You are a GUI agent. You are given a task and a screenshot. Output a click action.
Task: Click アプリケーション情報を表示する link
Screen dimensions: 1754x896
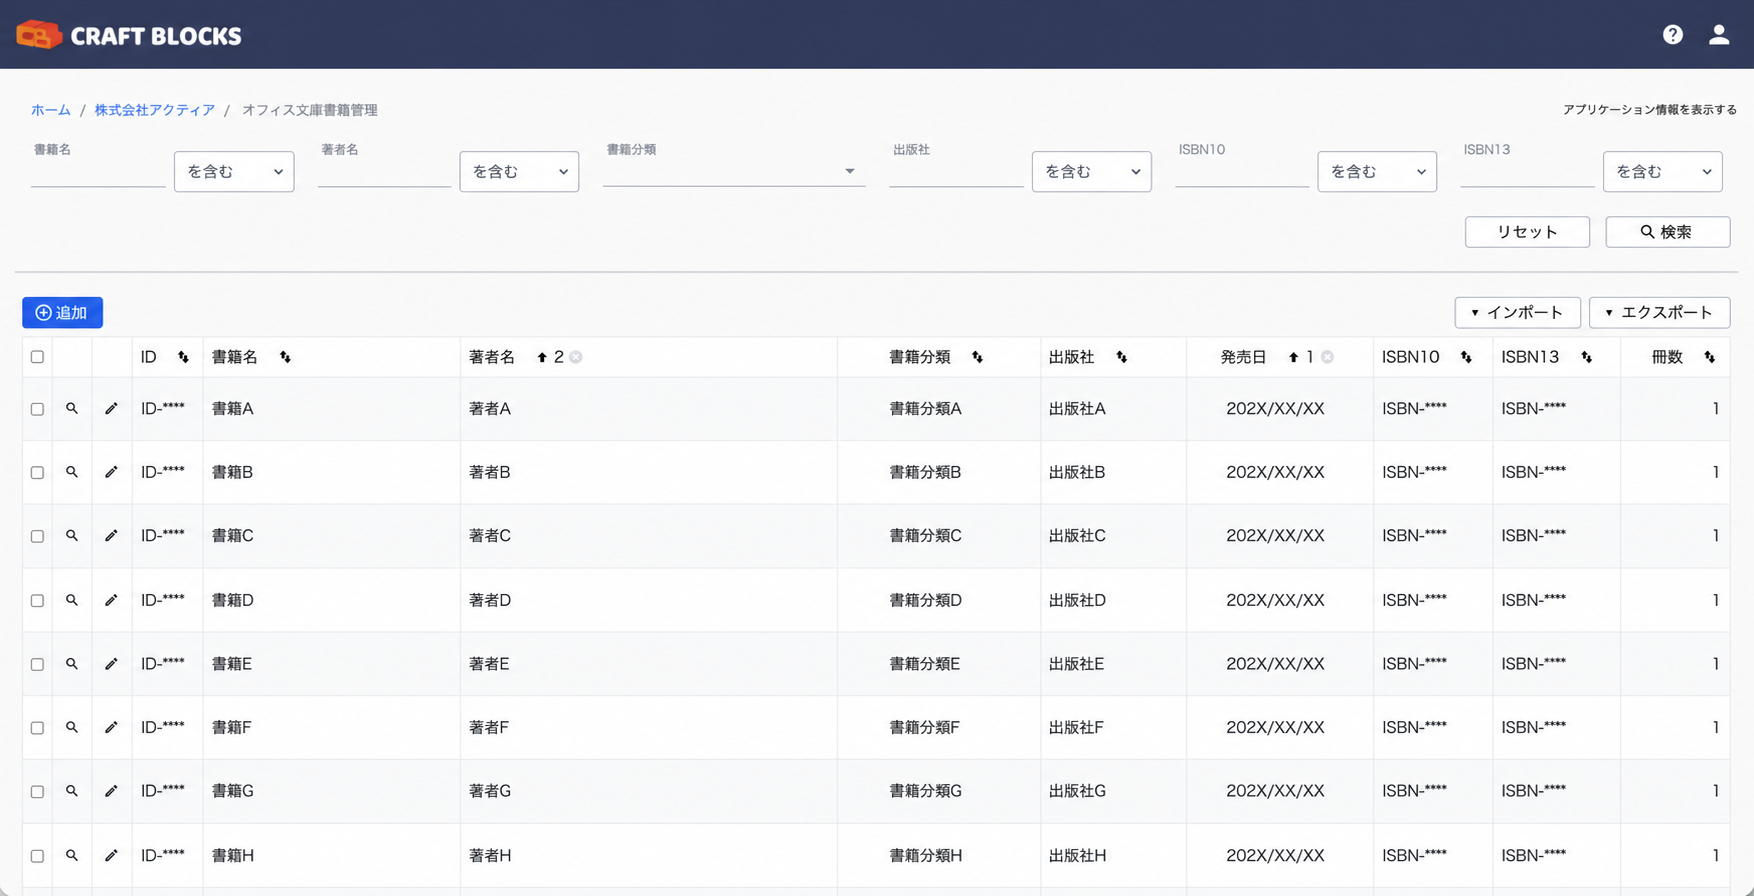(1650, 110)
